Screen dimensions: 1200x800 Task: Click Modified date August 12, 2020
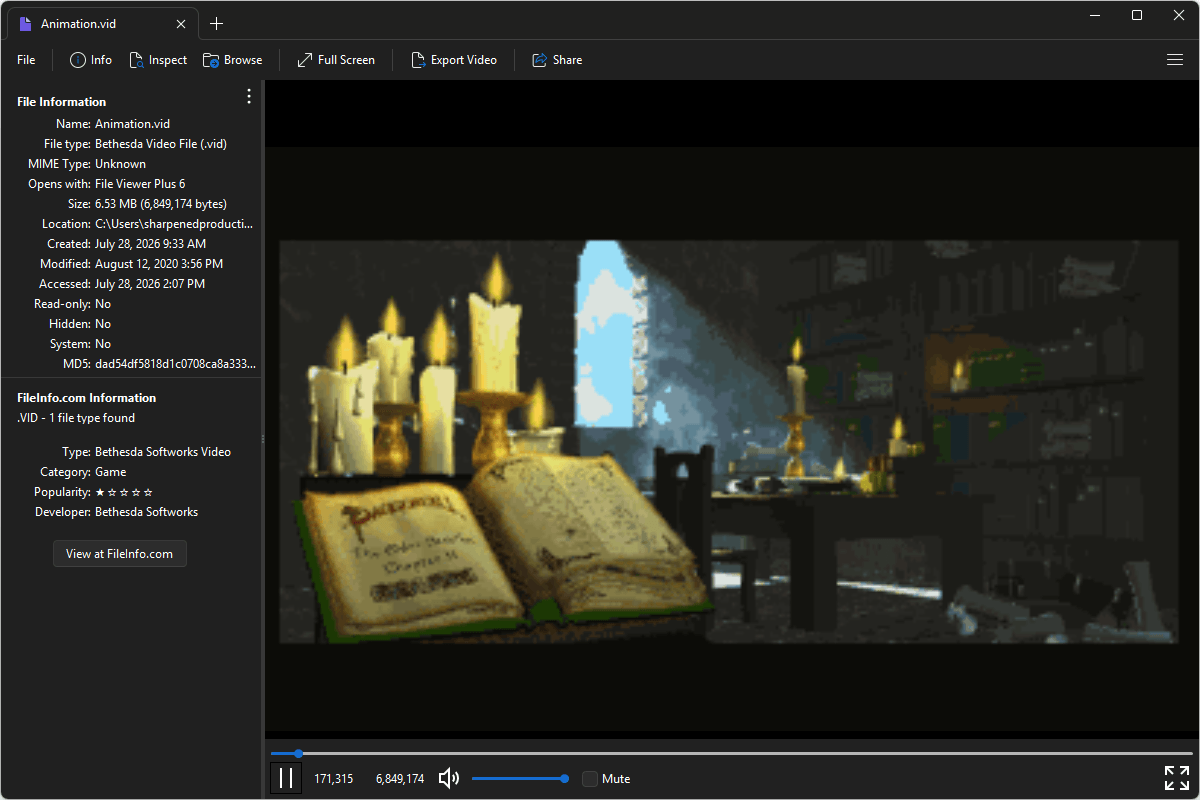[159, 264]
